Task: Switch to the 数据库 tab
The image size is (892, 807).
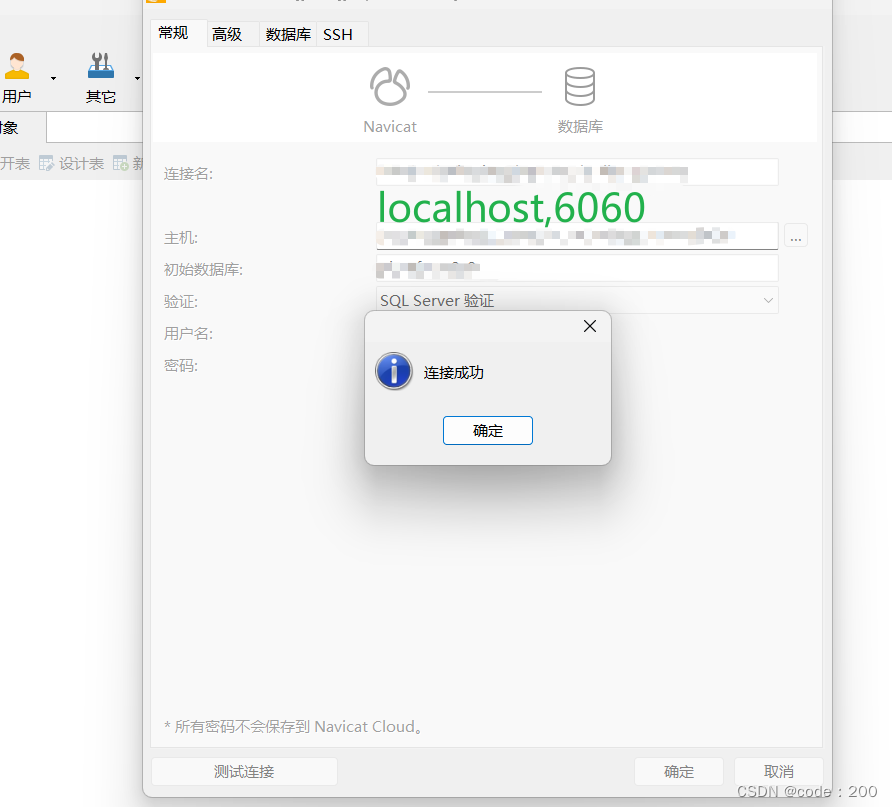Action: tap(288, 35)
